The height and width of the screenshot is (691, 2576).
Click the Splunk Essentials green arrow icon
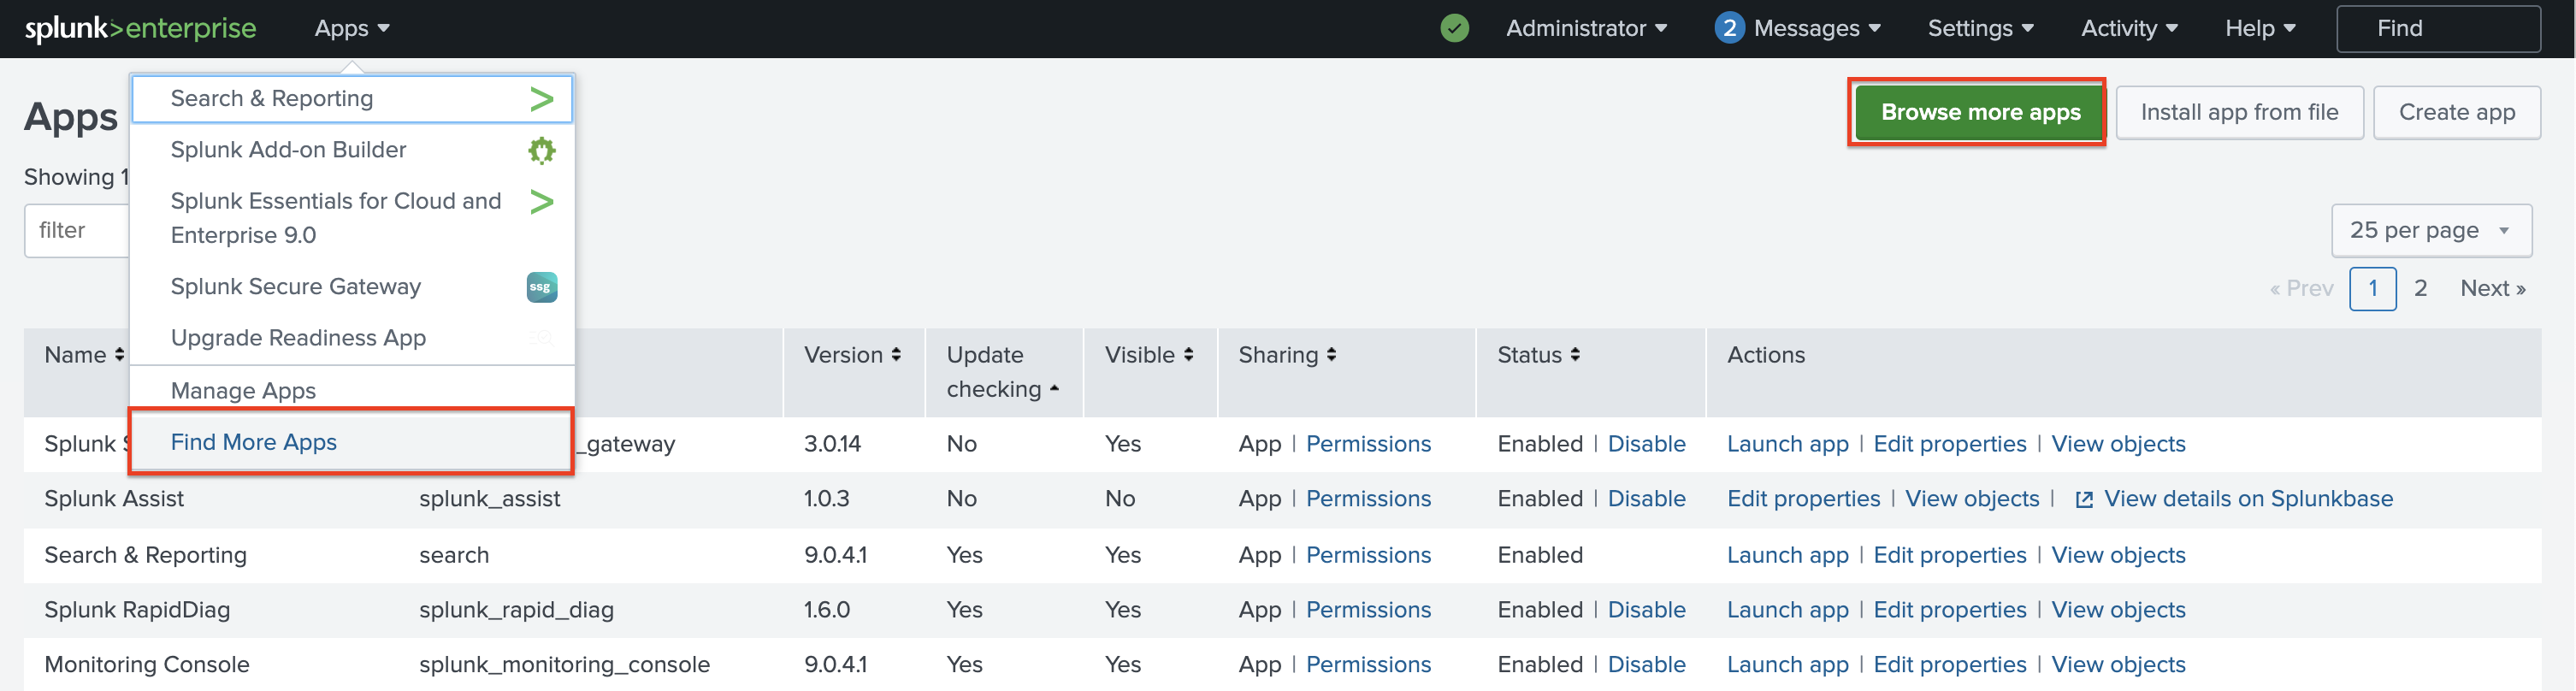tap(541, 202)
